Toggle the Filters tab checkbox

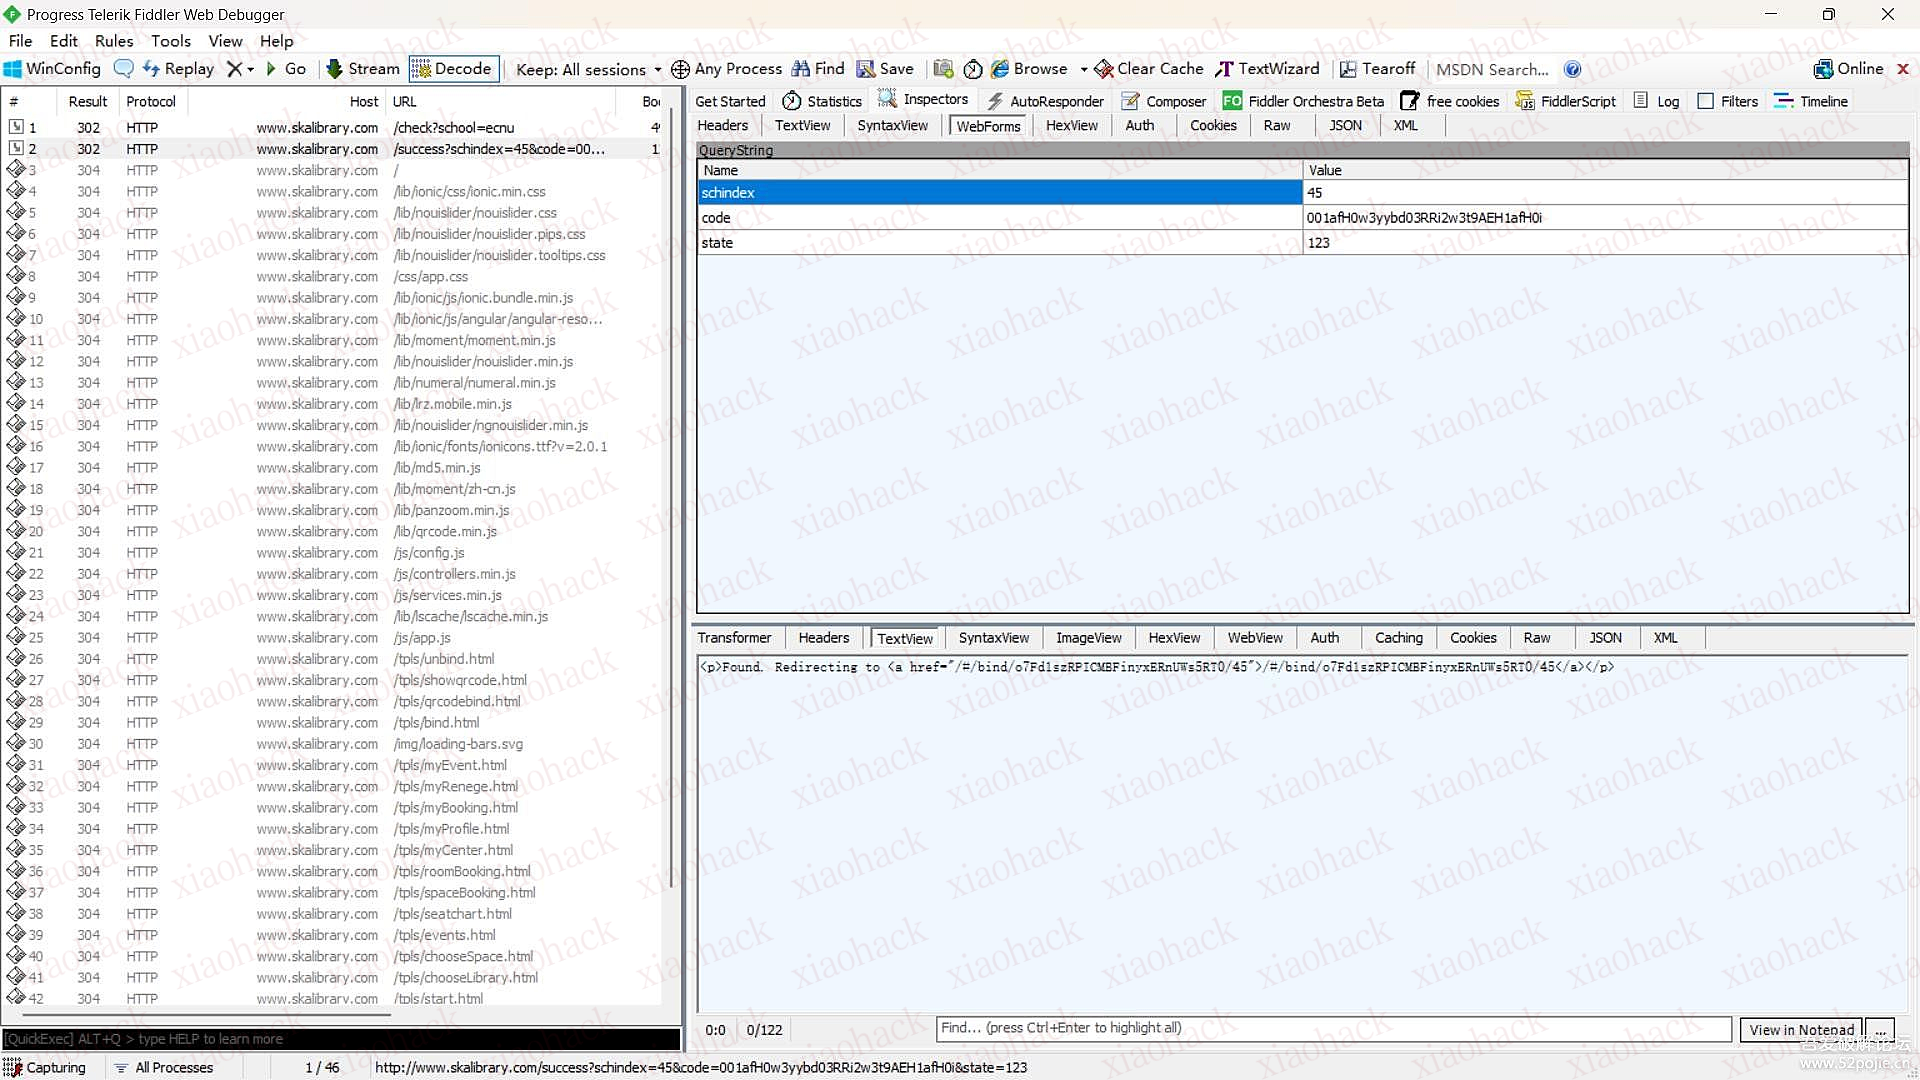coord(1706,101)
